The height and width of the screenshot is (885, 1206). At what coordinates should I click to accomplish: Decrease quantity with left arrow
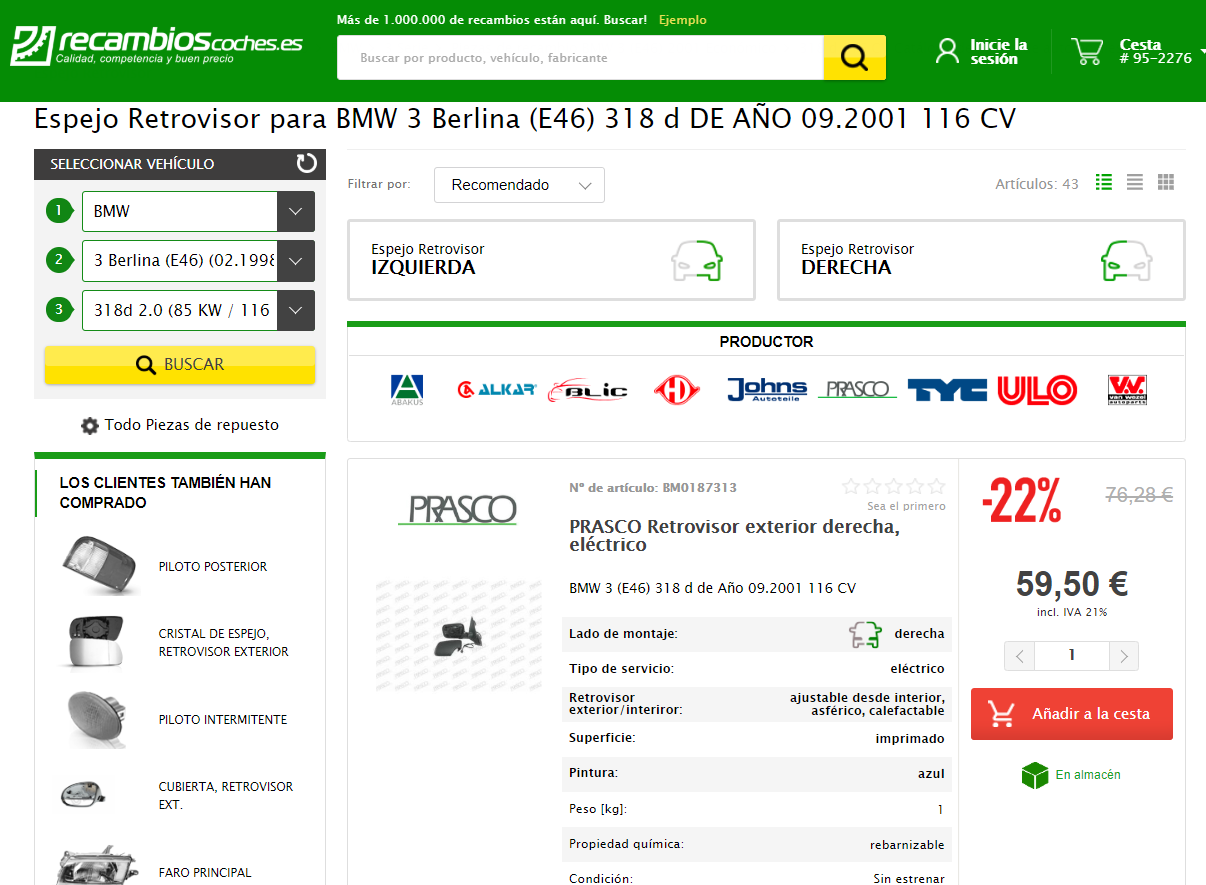point(1019,656)
